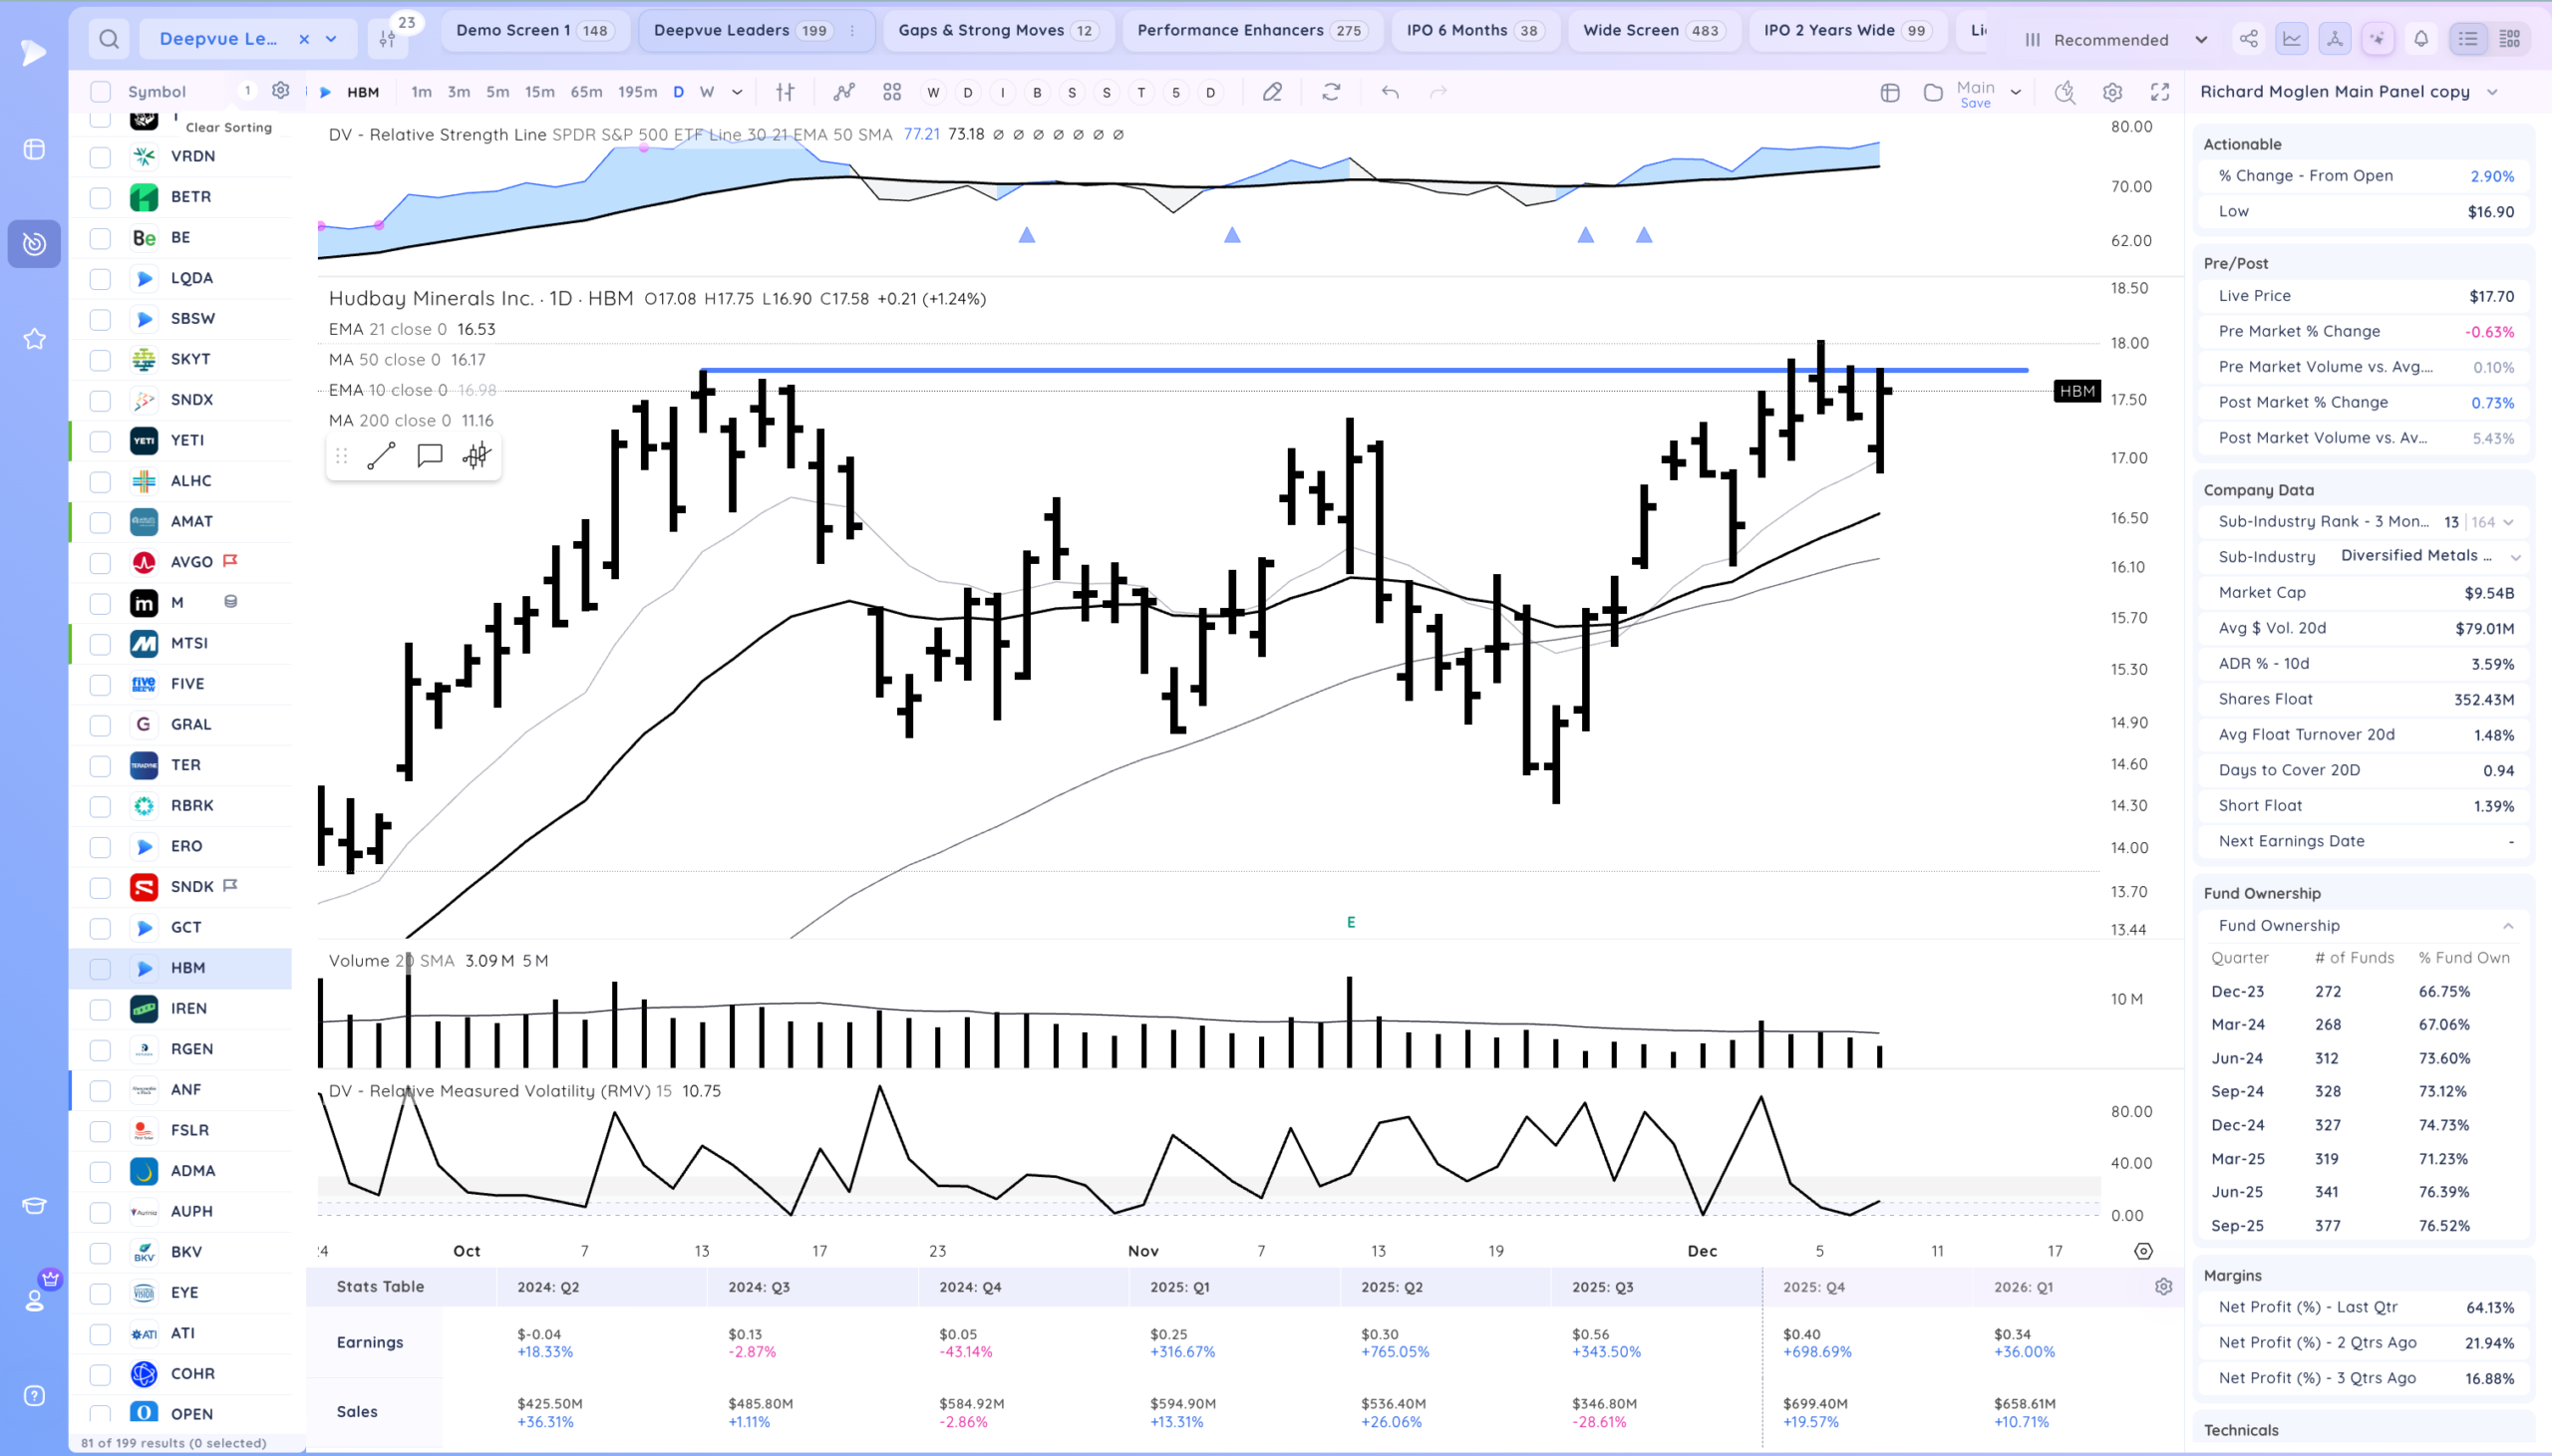Open favorites star in left sidebar
This screenshot has height=1456, width=2552.
[x=34, y=339]
